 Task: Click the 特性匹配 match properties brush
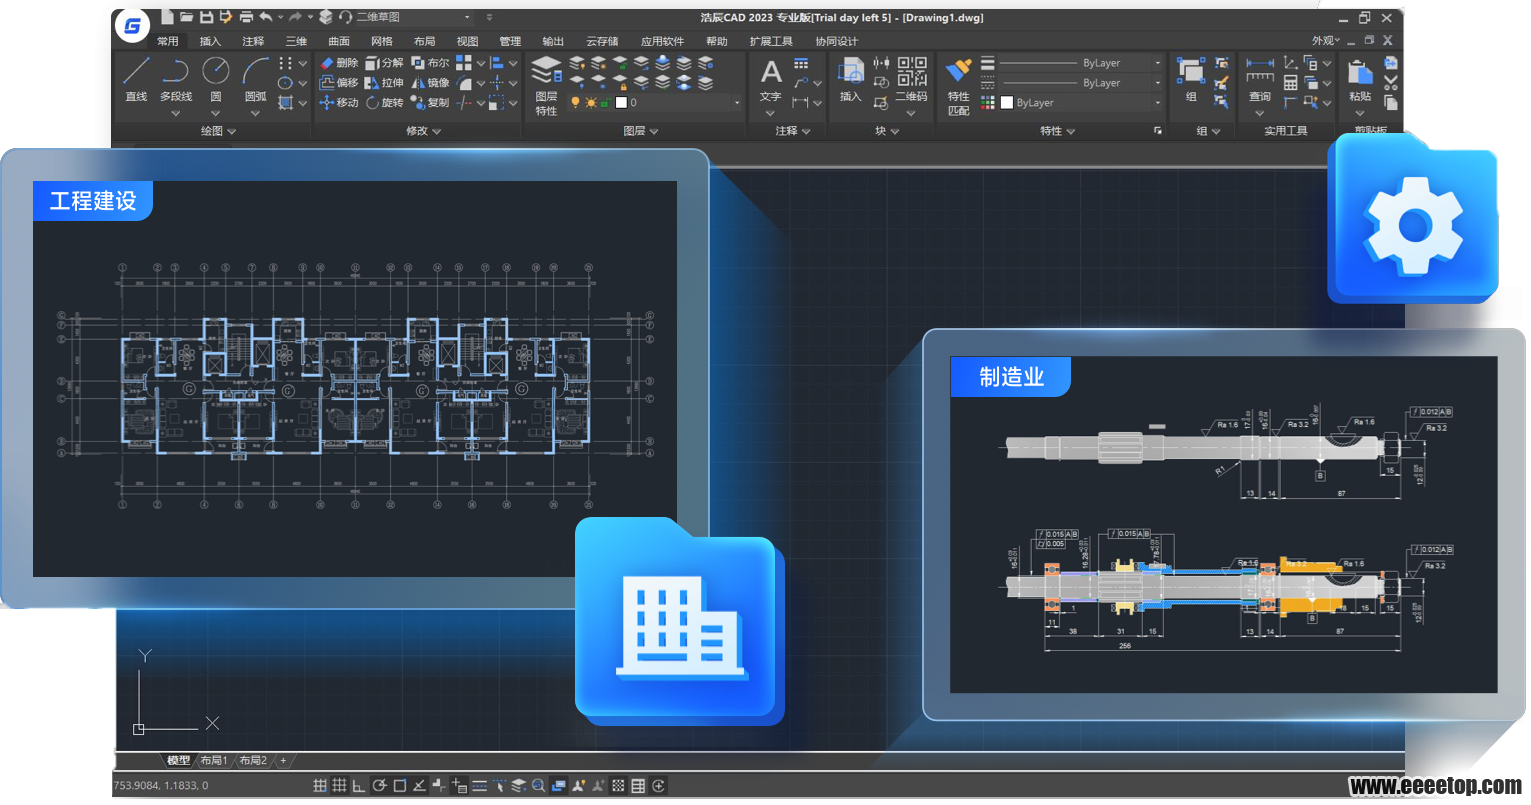coord(958,86)
